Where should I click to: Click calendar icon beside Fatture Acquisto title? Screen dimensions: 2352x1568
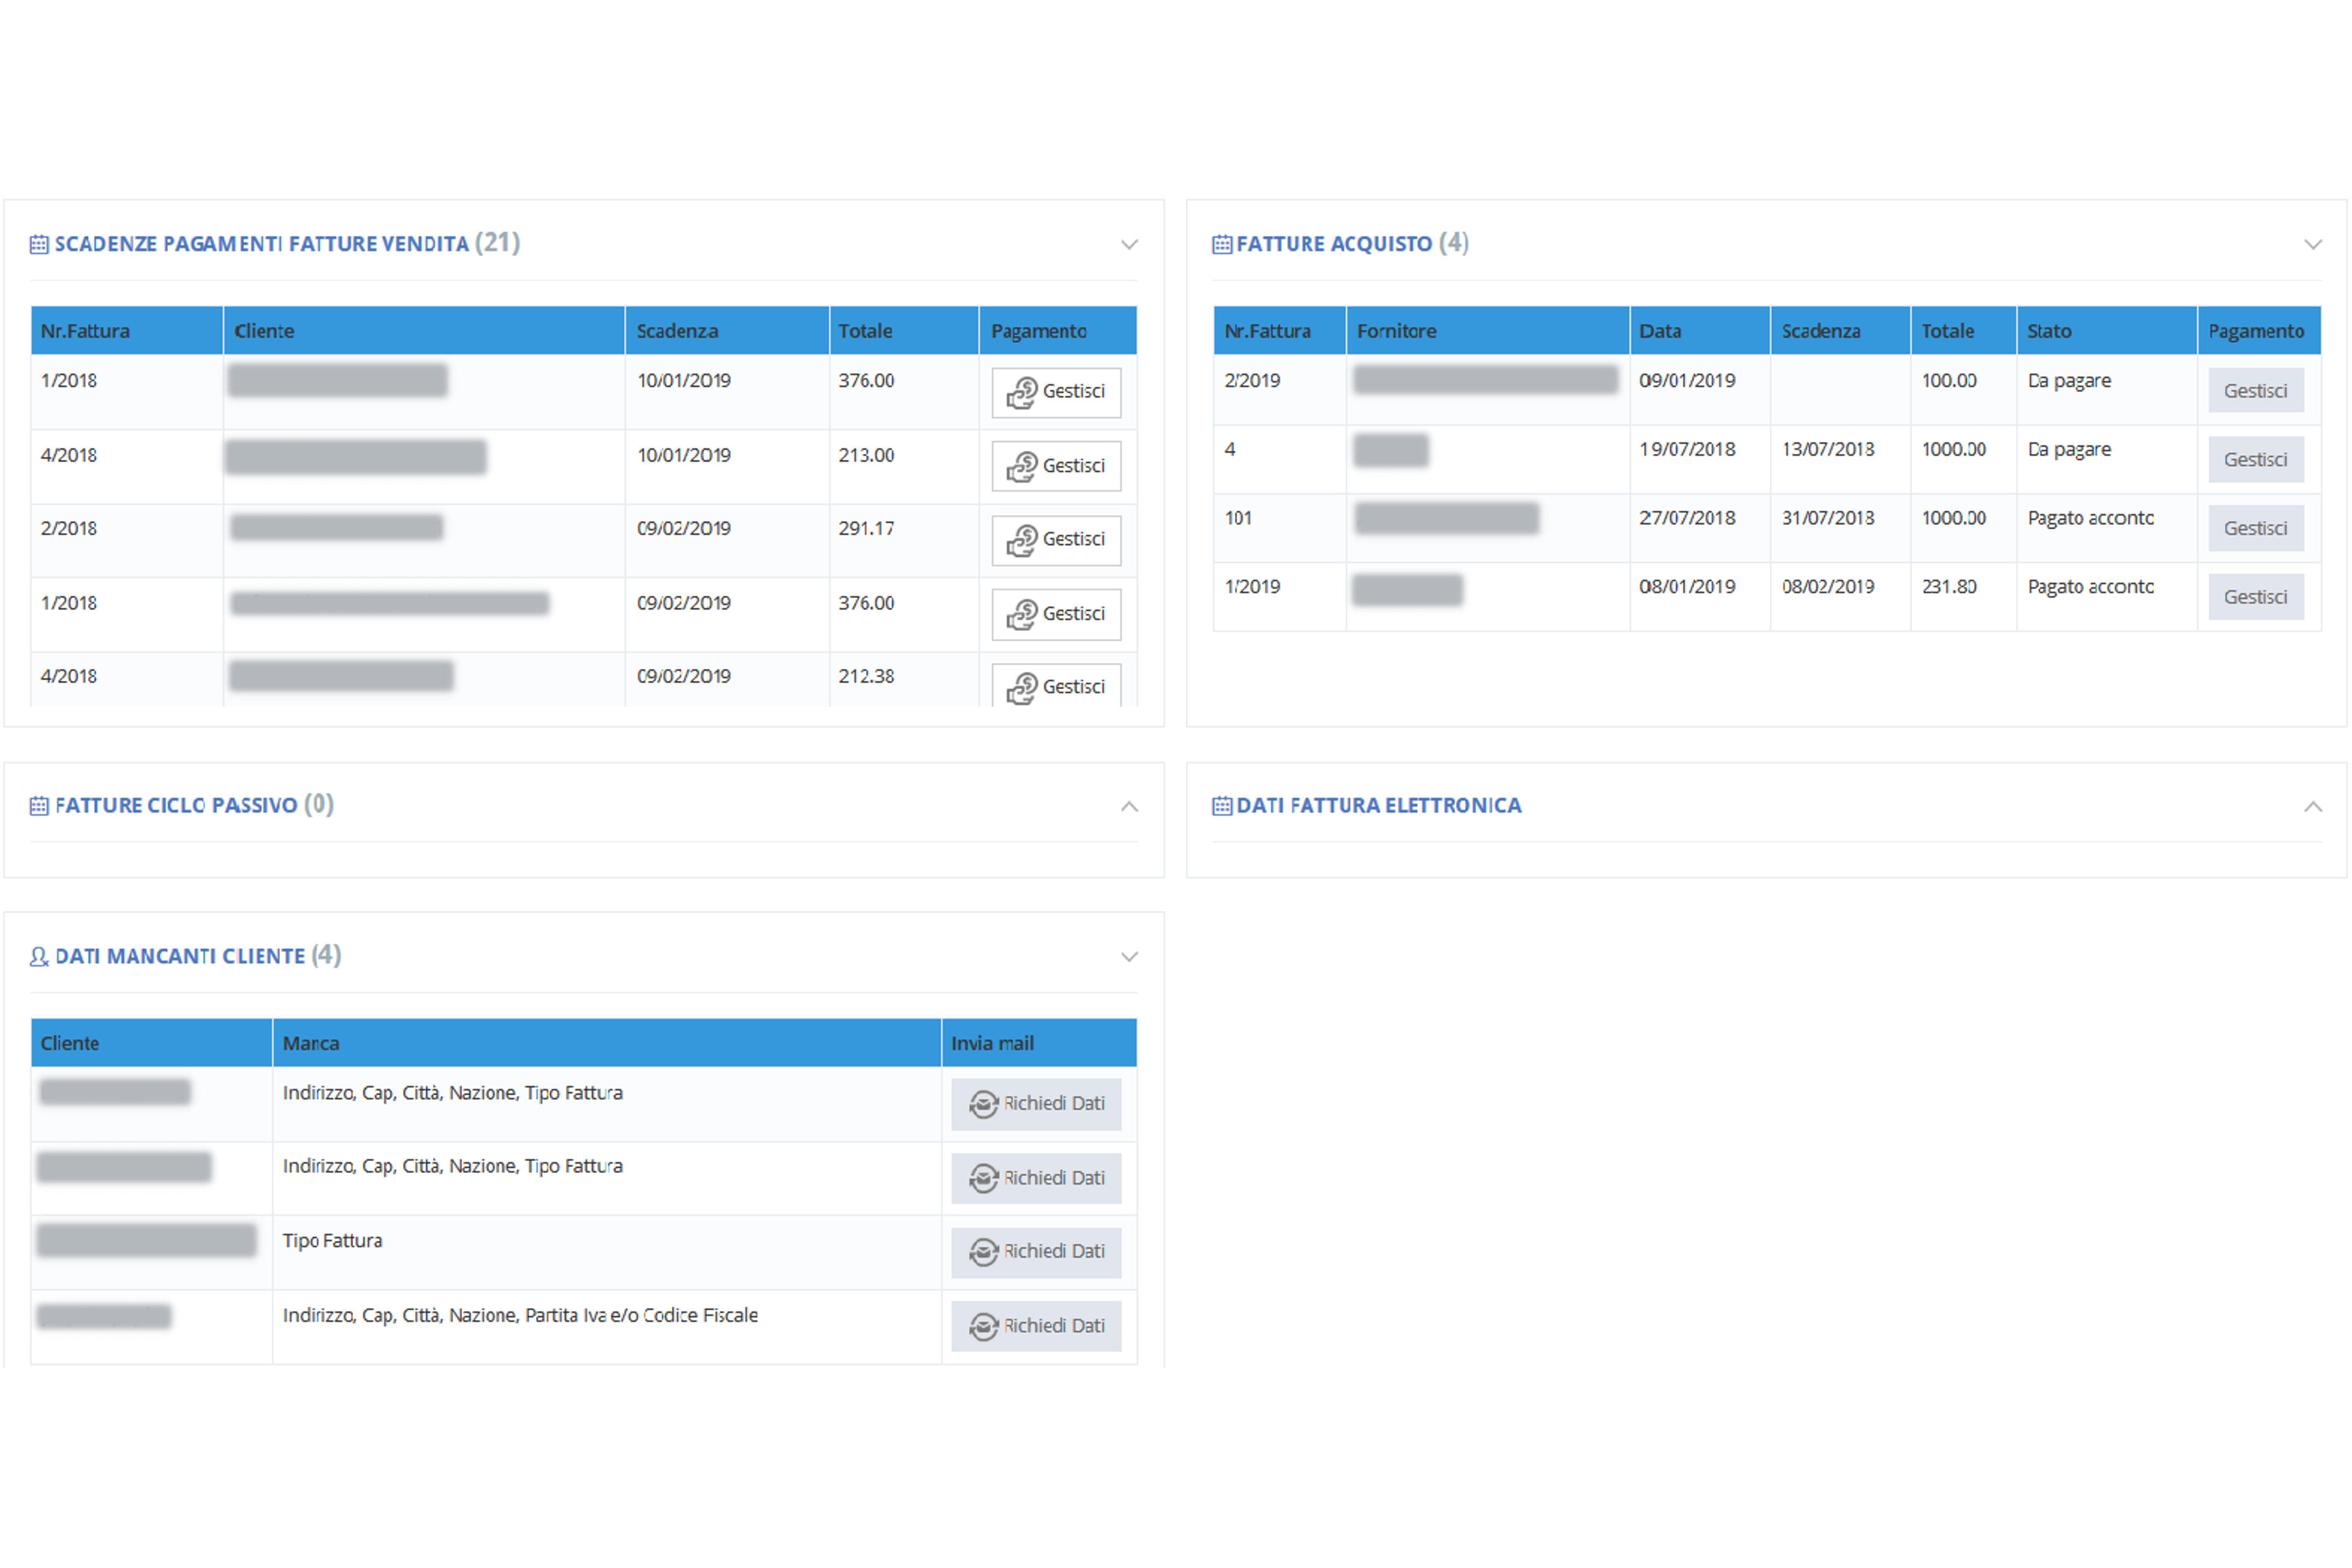1221,245
